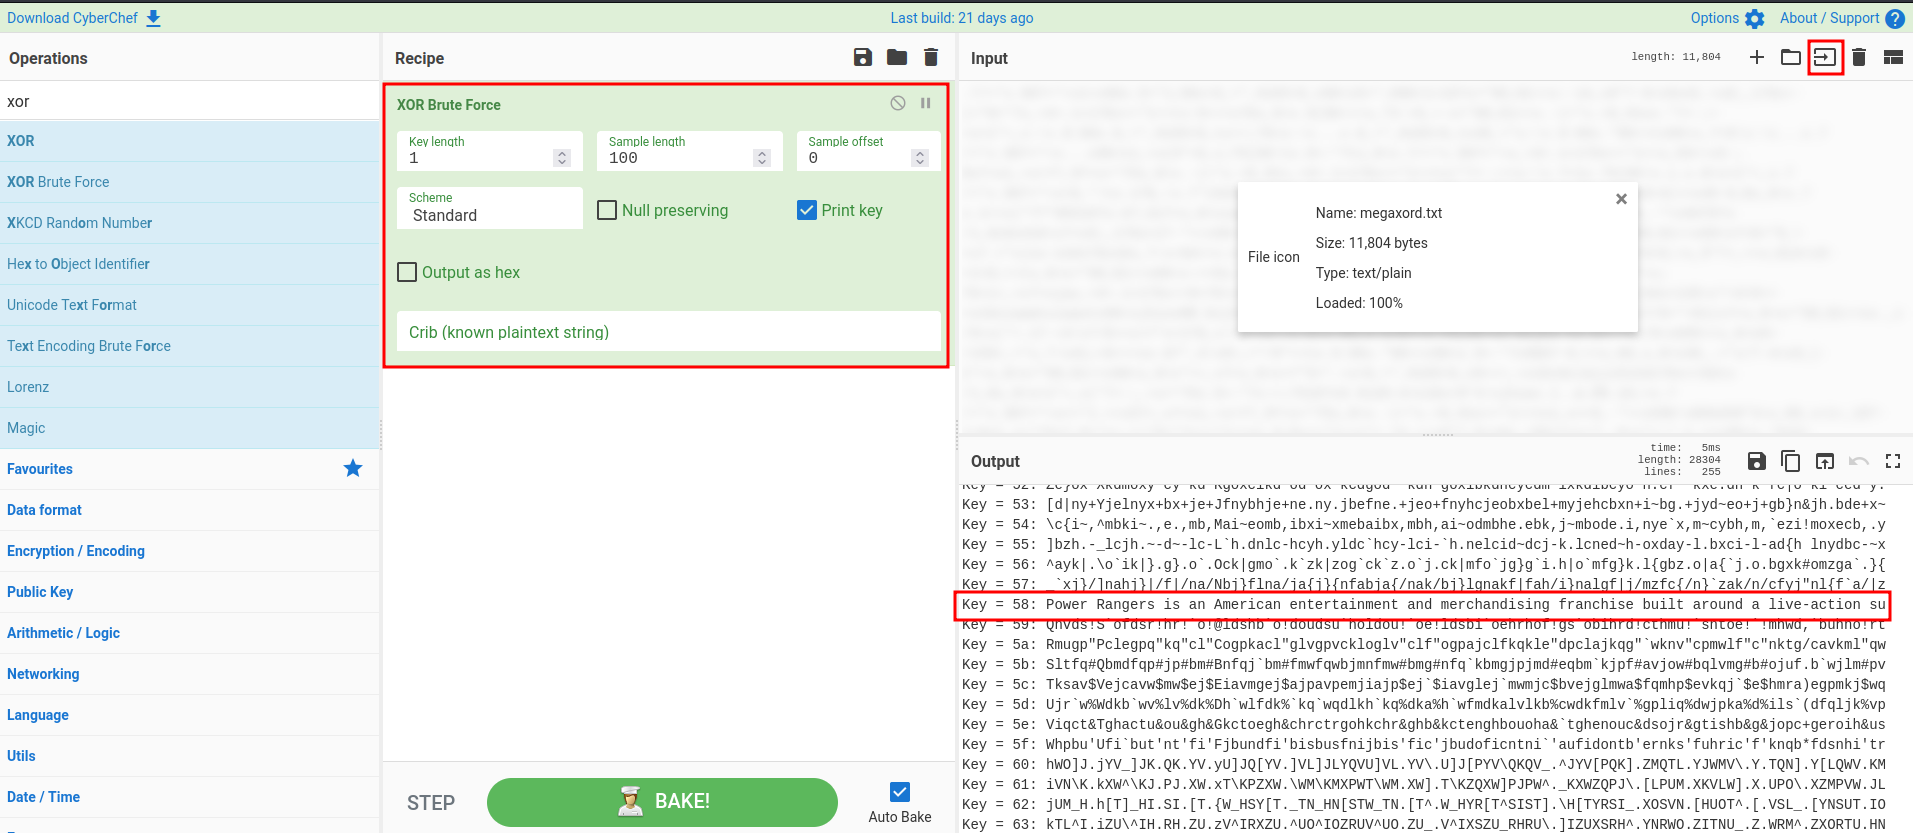Move output to input
The image size is (1913, 833).
(x=1825, y=461)
